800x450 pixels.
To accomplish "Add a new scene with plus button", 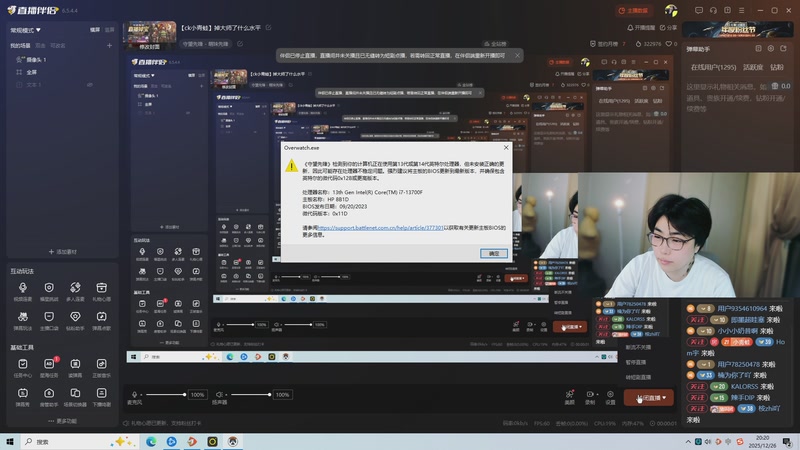I will [109, 45].
